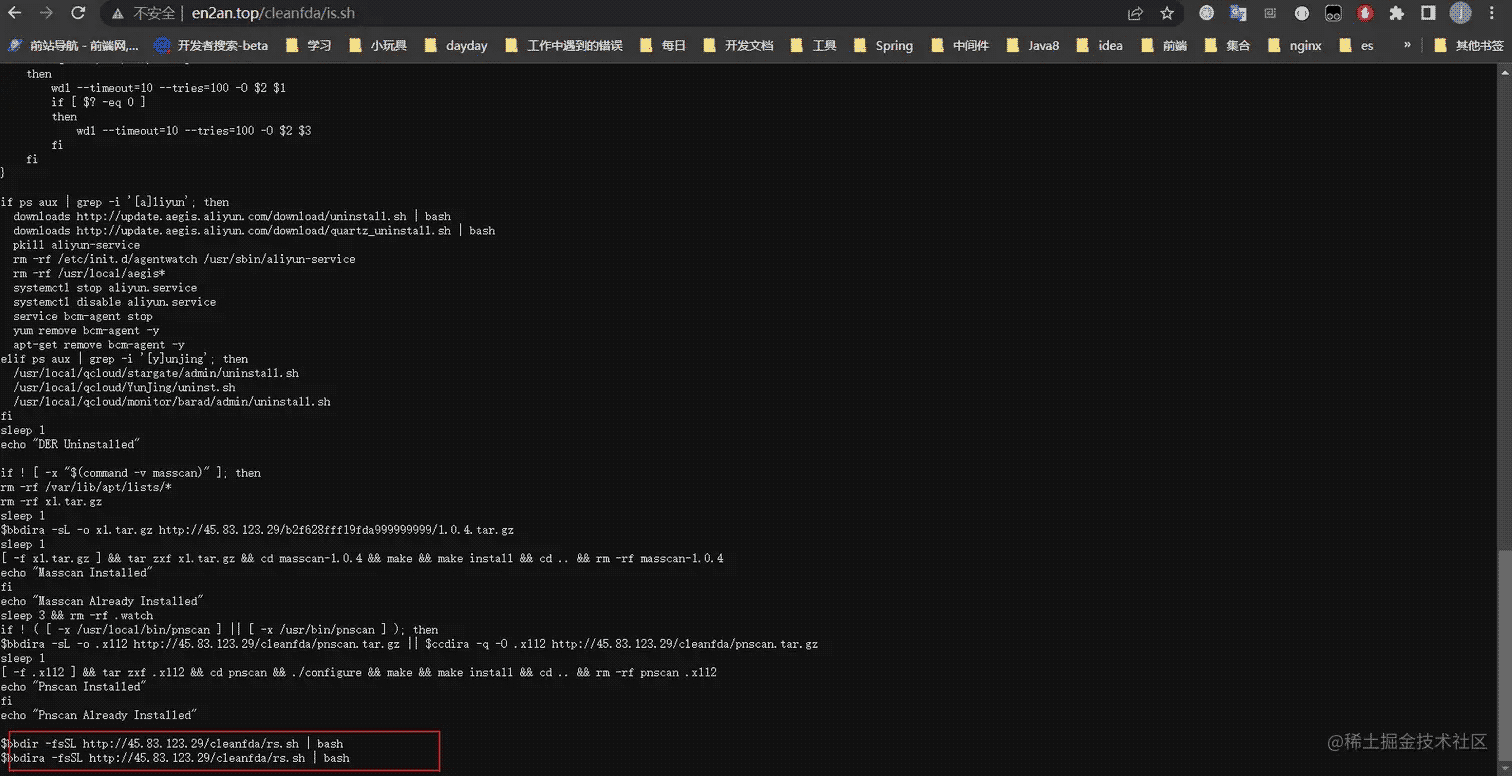View the not-secure site warning icon

point(118,14)
